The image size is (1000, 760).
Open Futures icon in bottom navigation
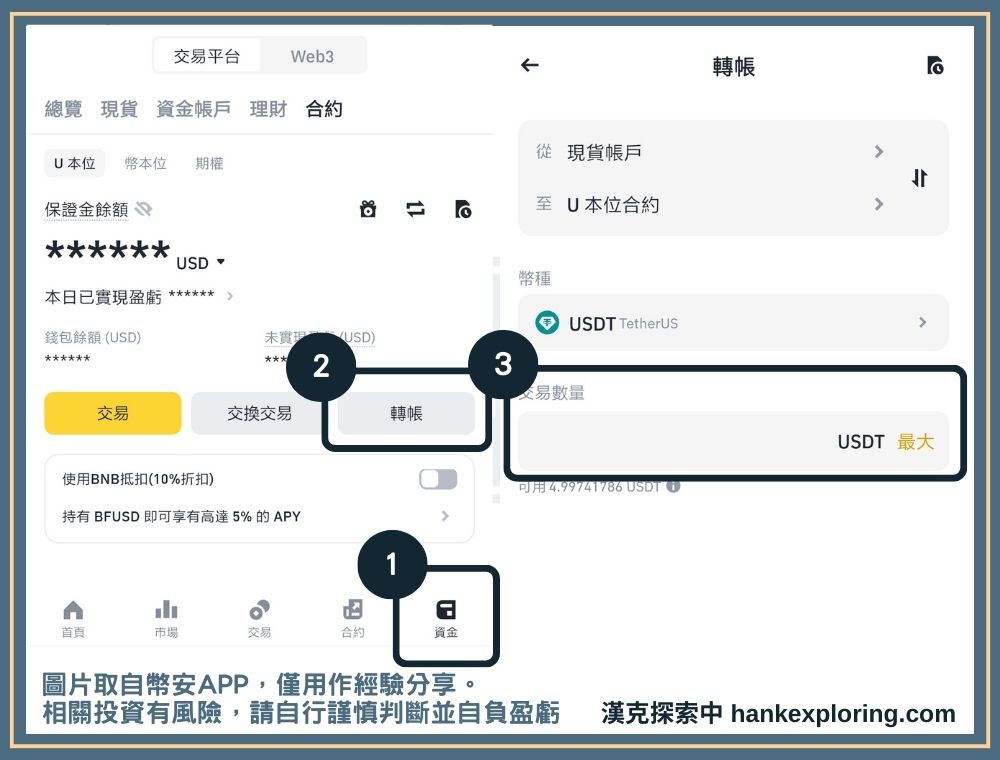click(x=353, y=610)
